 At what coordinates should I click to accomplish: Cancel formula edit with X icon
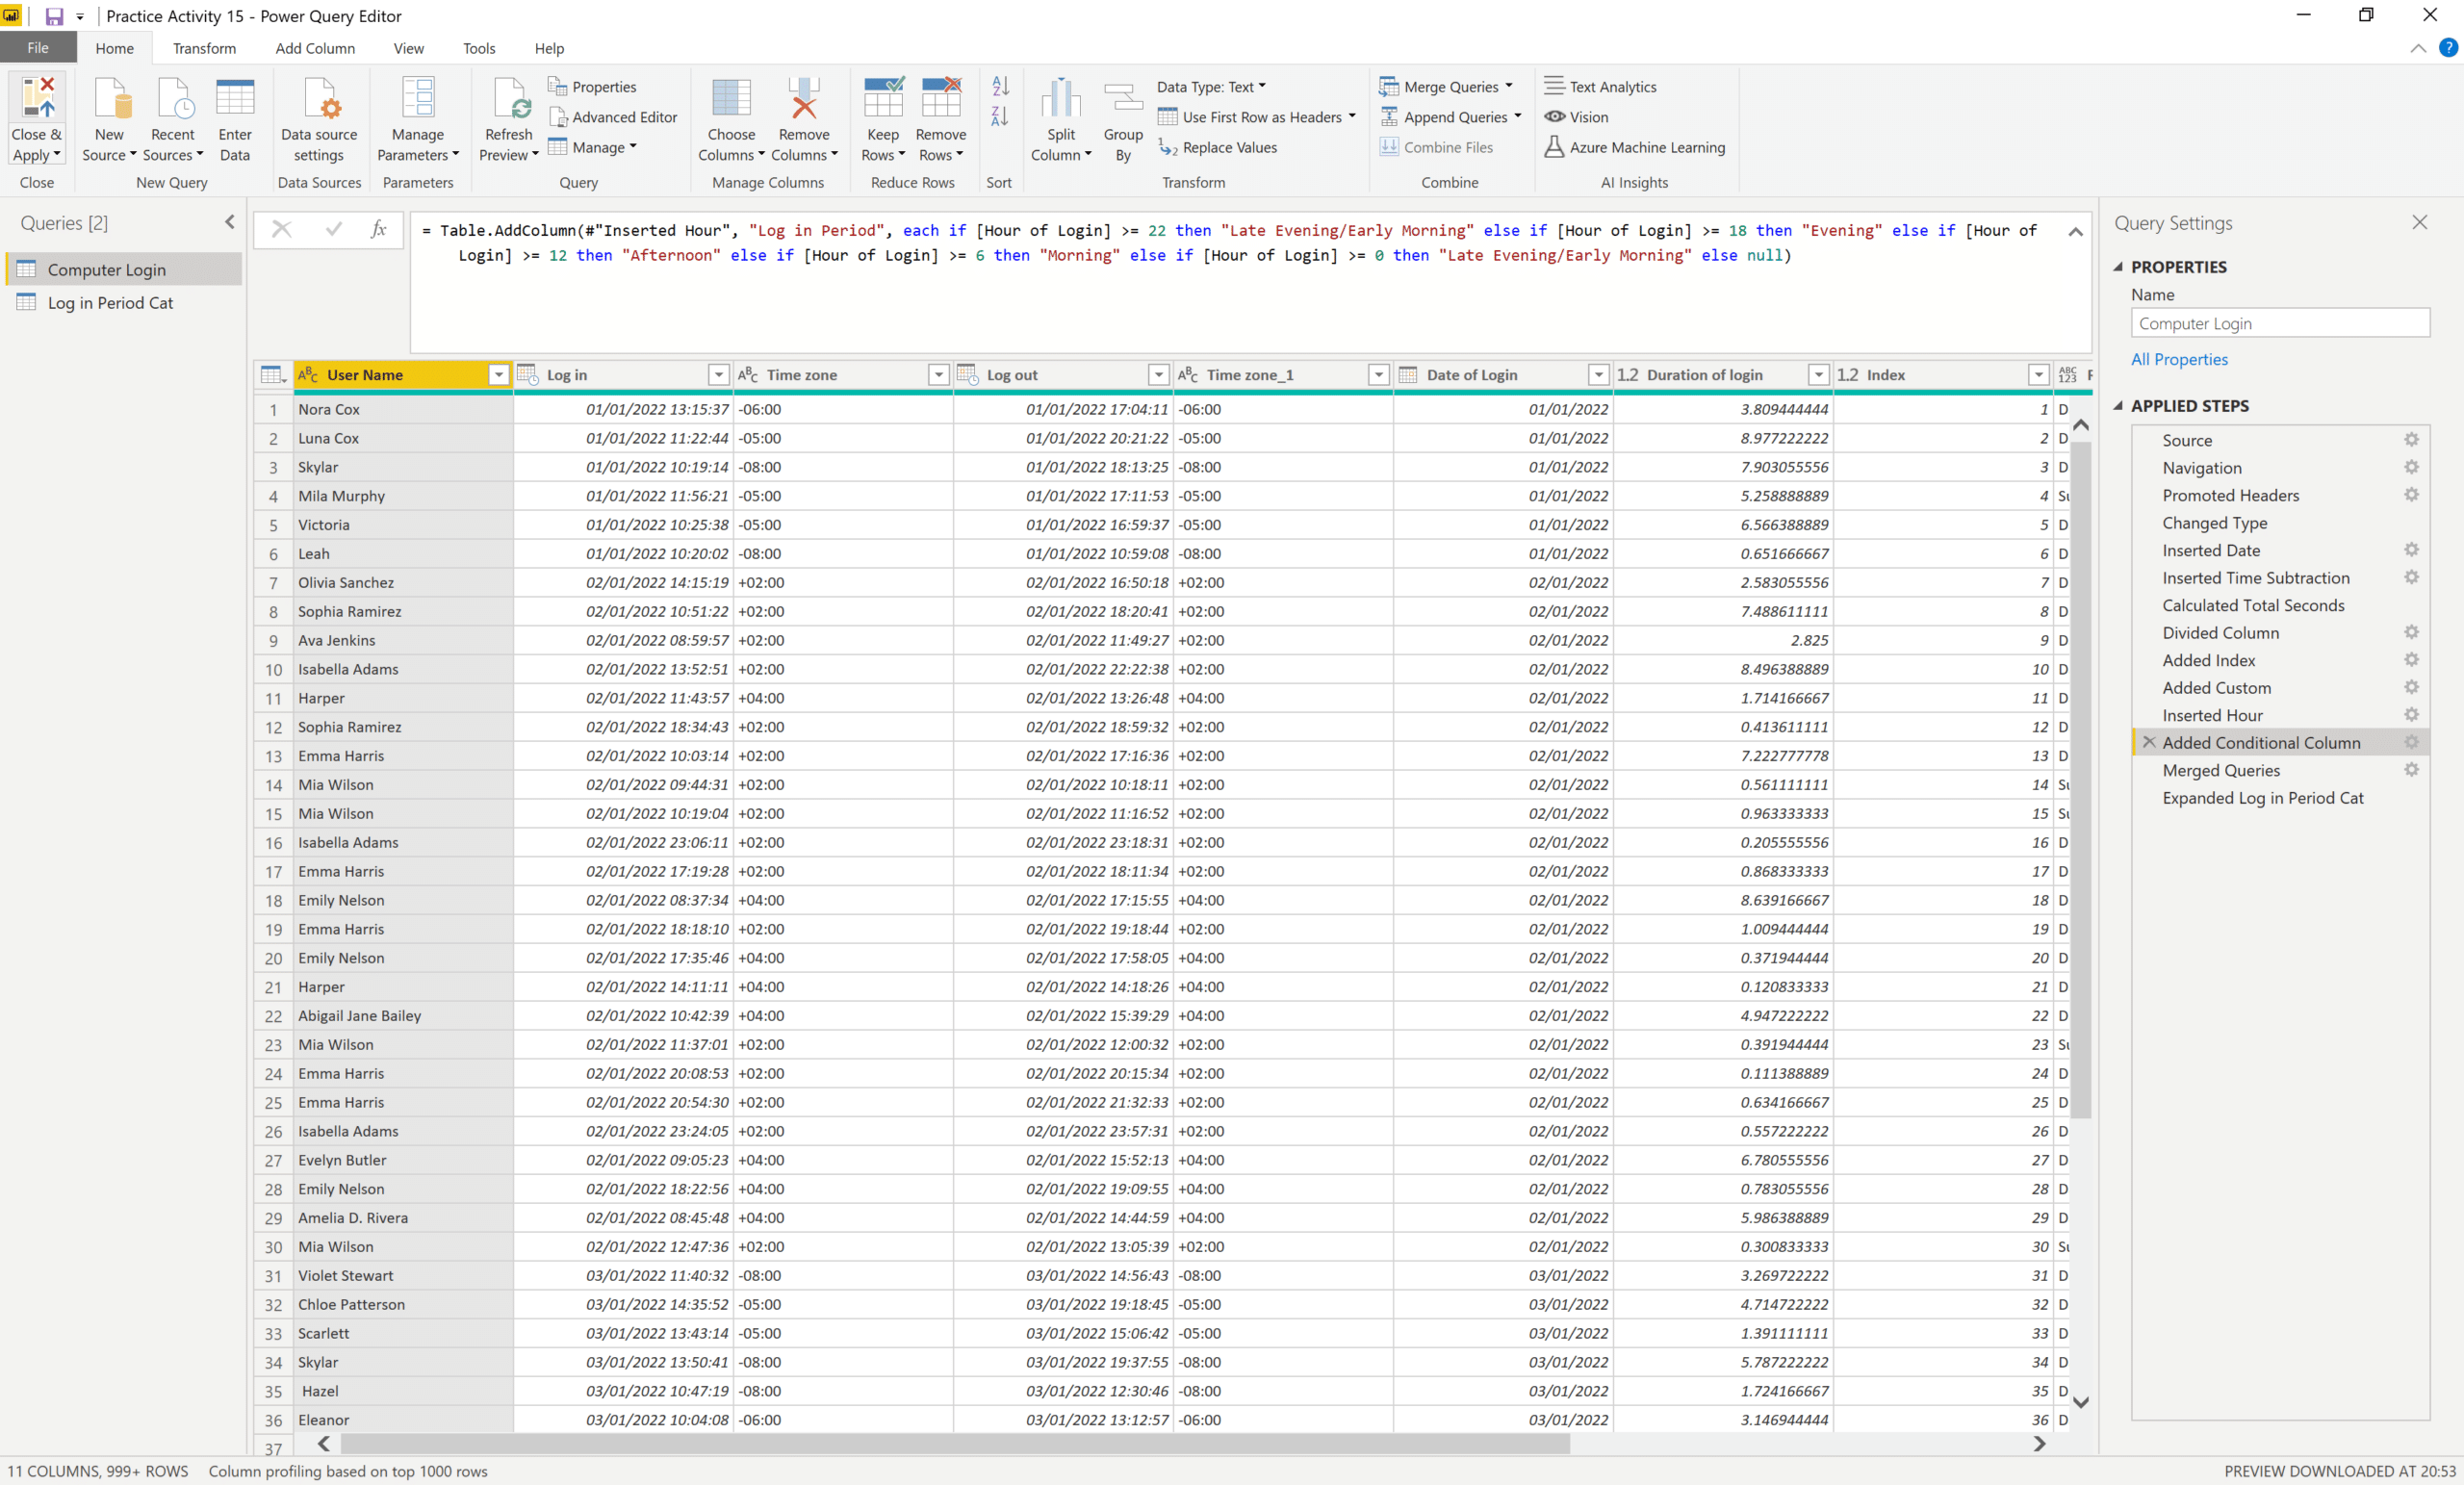[x=282, y=229]
